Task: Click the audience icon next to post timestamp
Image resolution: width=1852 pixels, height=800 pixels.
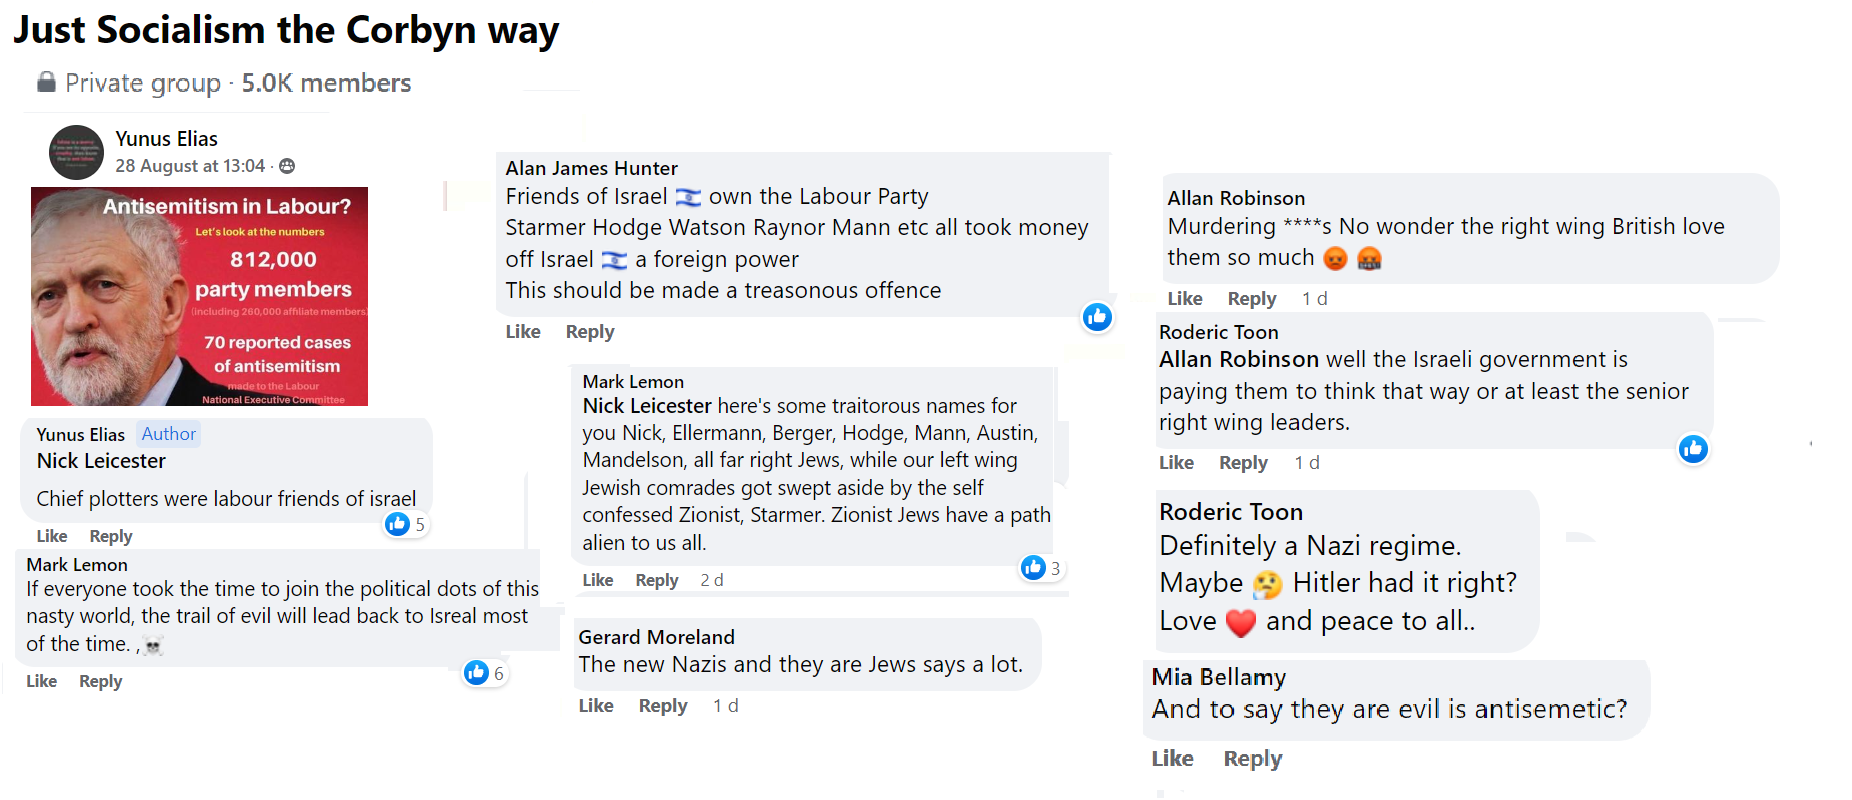Action: pyautogui.click(x=287, y=166)
